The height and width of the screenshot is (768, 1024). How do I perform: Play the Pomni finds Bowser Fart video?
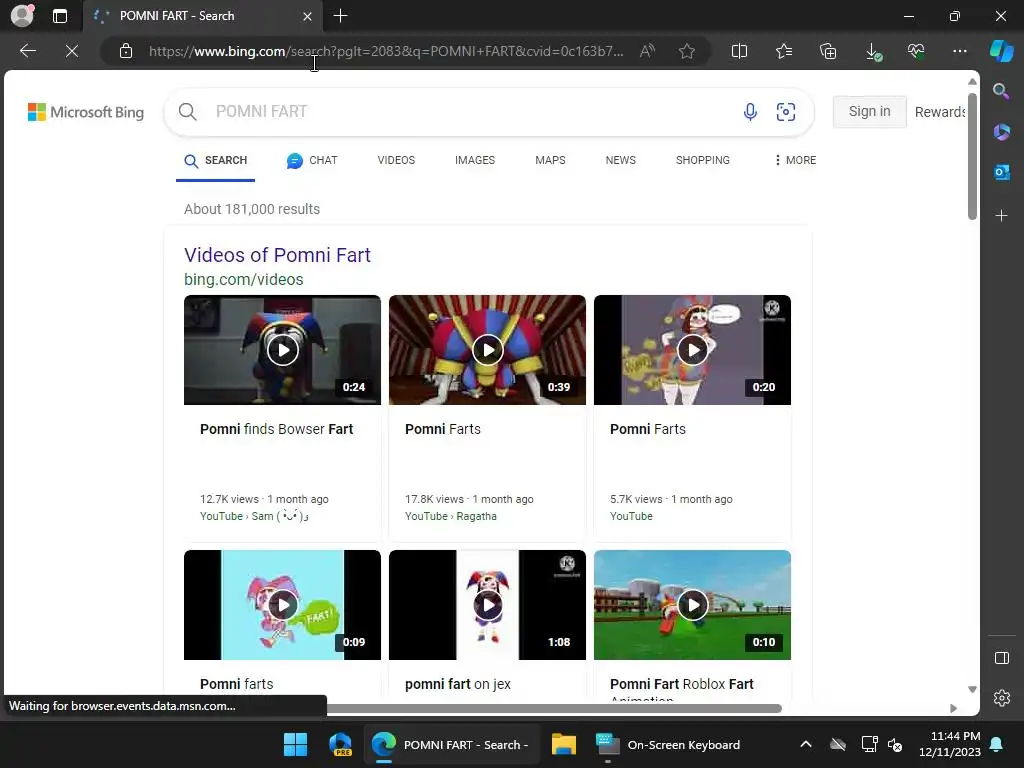coord(282,350)
